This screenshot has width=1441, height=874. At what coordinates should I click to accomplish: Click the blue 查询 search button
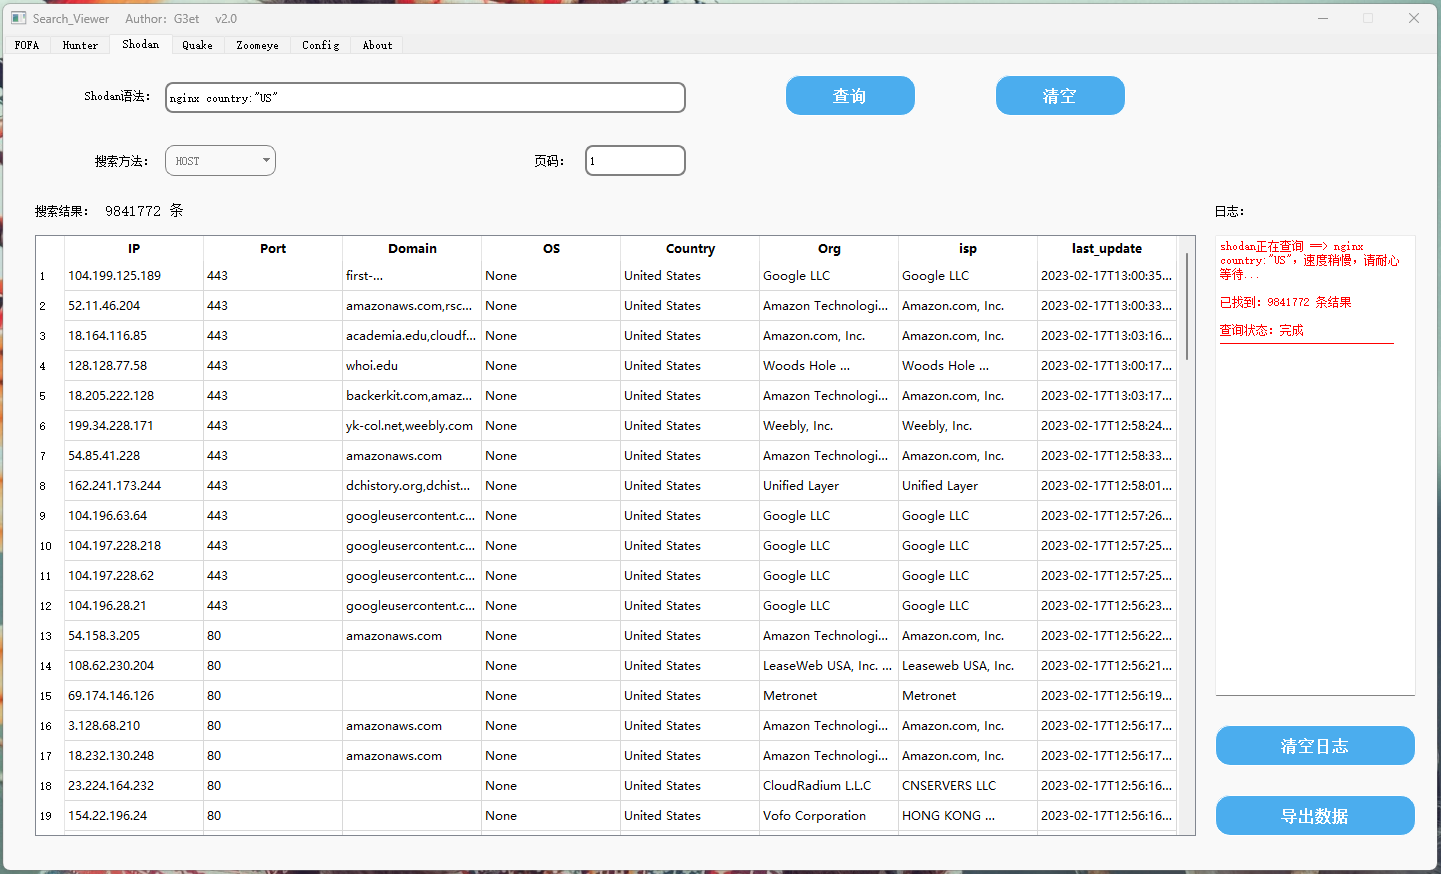850,96
